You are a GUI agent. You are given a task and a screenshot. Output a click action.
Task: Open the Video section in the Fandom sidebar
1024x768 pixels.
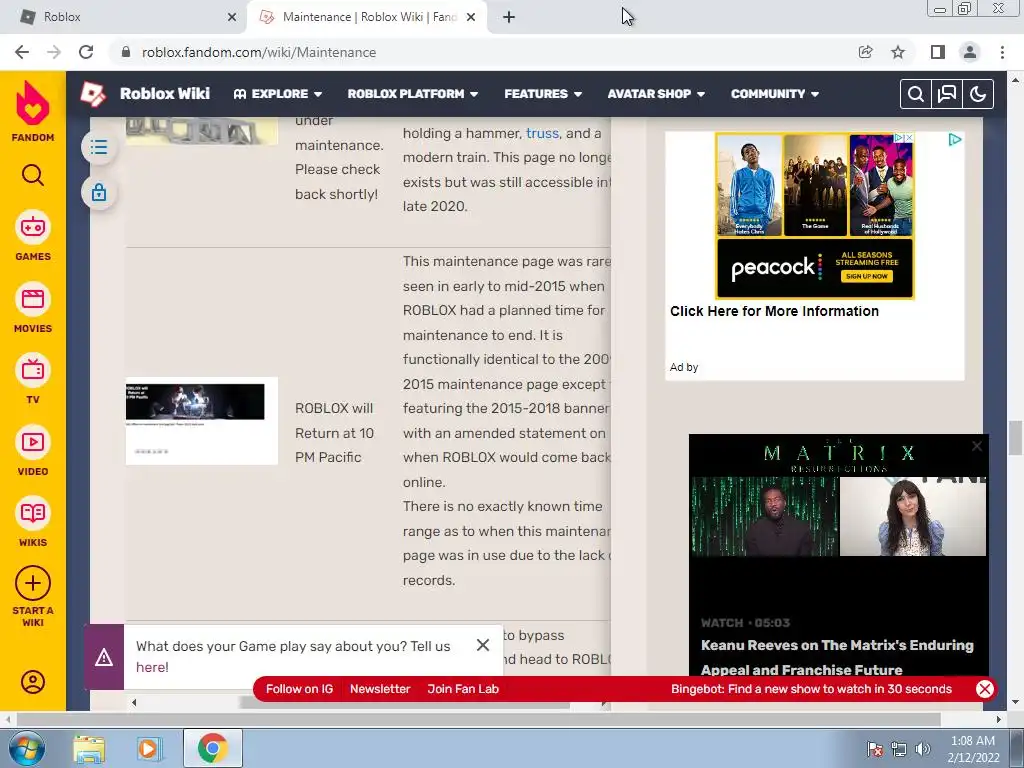pyautogui.click(x=33, y=451)
